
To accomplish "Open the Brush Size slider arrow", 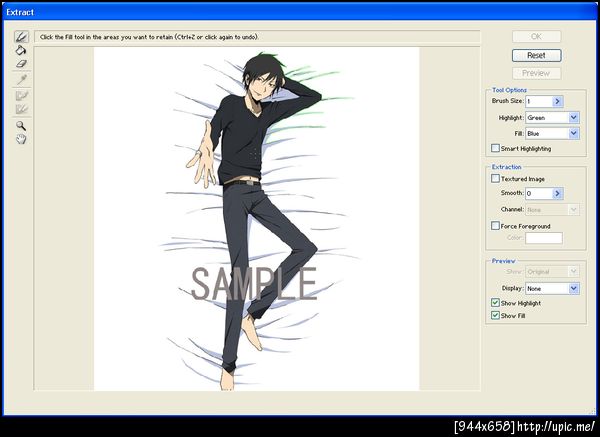I will 558,101.
